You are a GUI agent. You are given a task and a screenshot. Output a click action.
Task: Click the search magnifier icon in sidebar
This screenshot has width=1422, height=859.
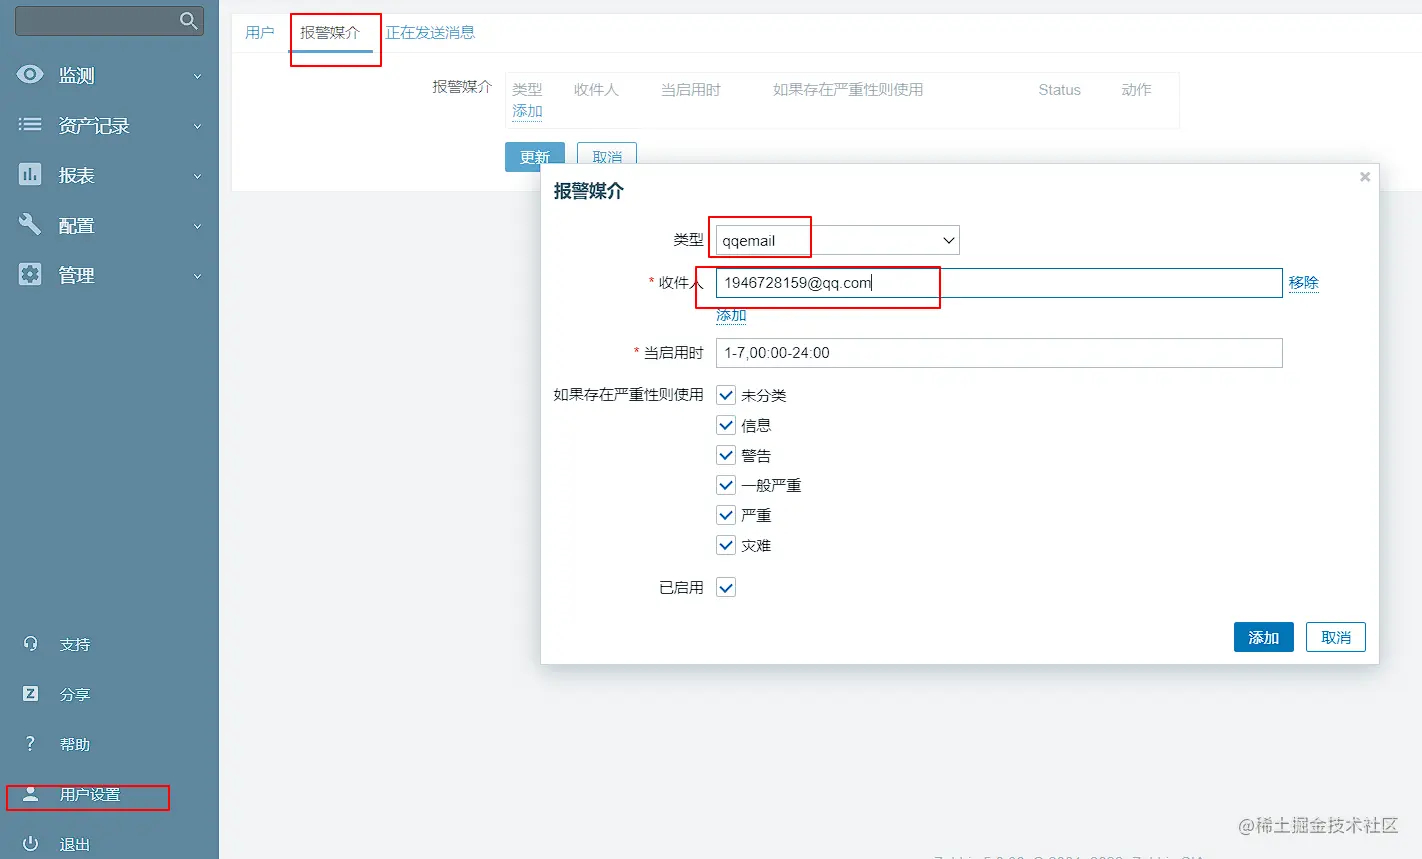pos(188,21)
